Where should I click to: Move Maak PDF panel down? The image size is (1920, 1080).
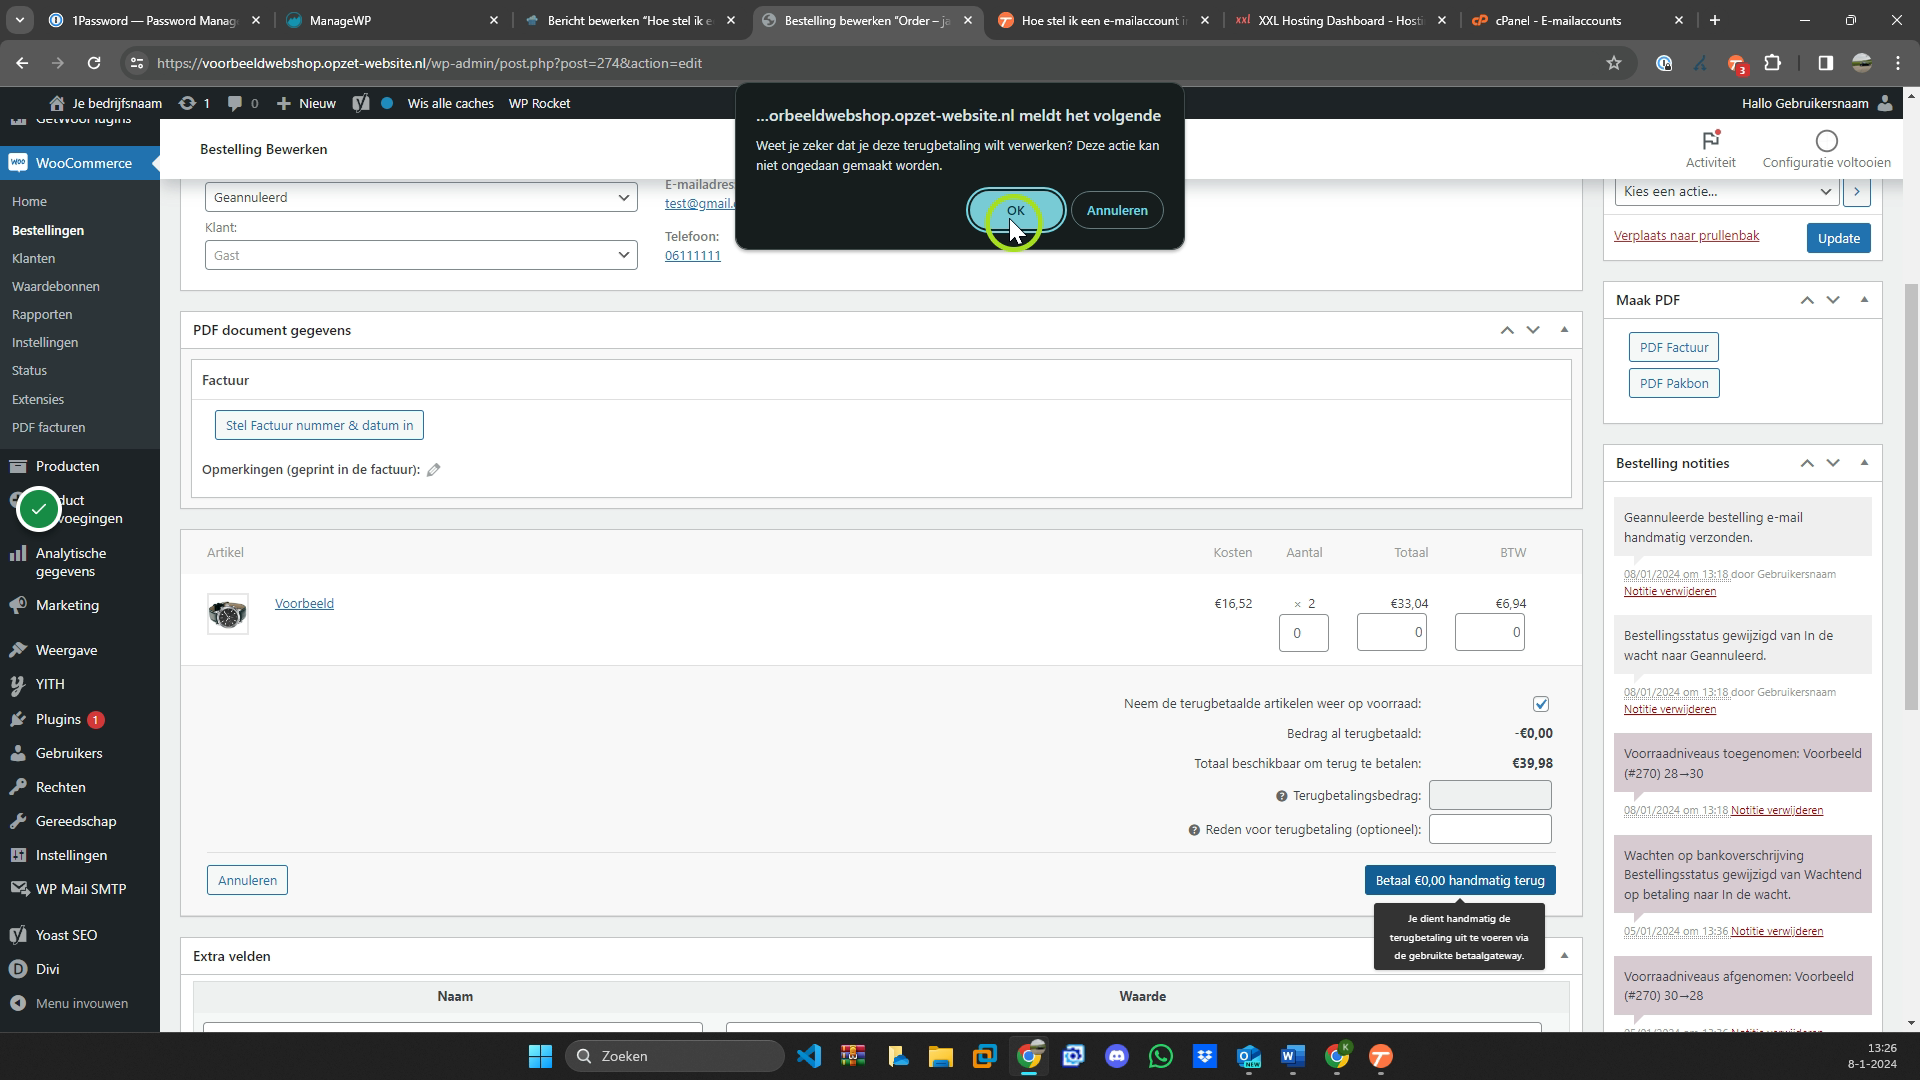click(x=1833, y=300)
